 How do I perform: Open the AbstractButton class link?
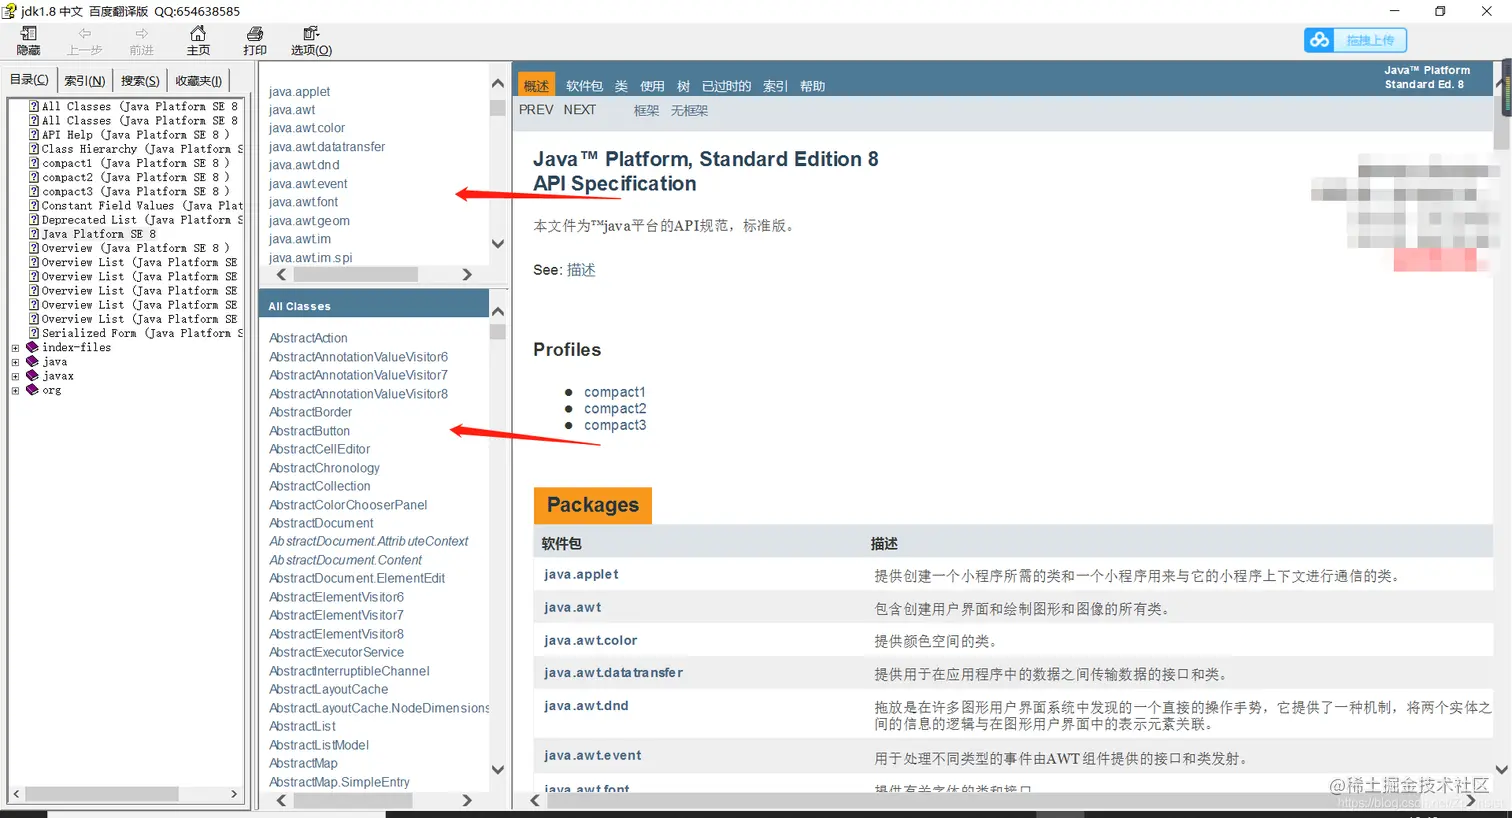point(309,431)
